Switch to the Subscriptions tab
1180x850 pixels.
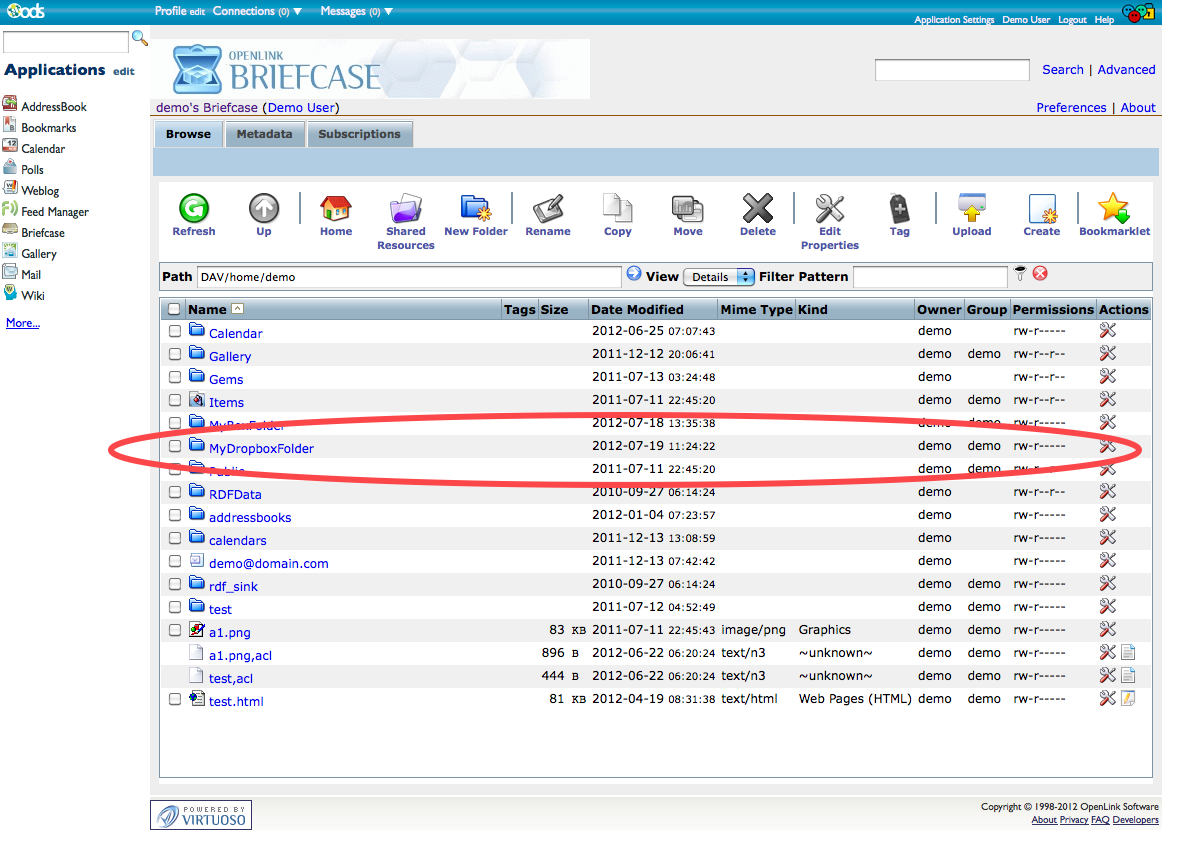pyautogui.click(x=359, y=134)
